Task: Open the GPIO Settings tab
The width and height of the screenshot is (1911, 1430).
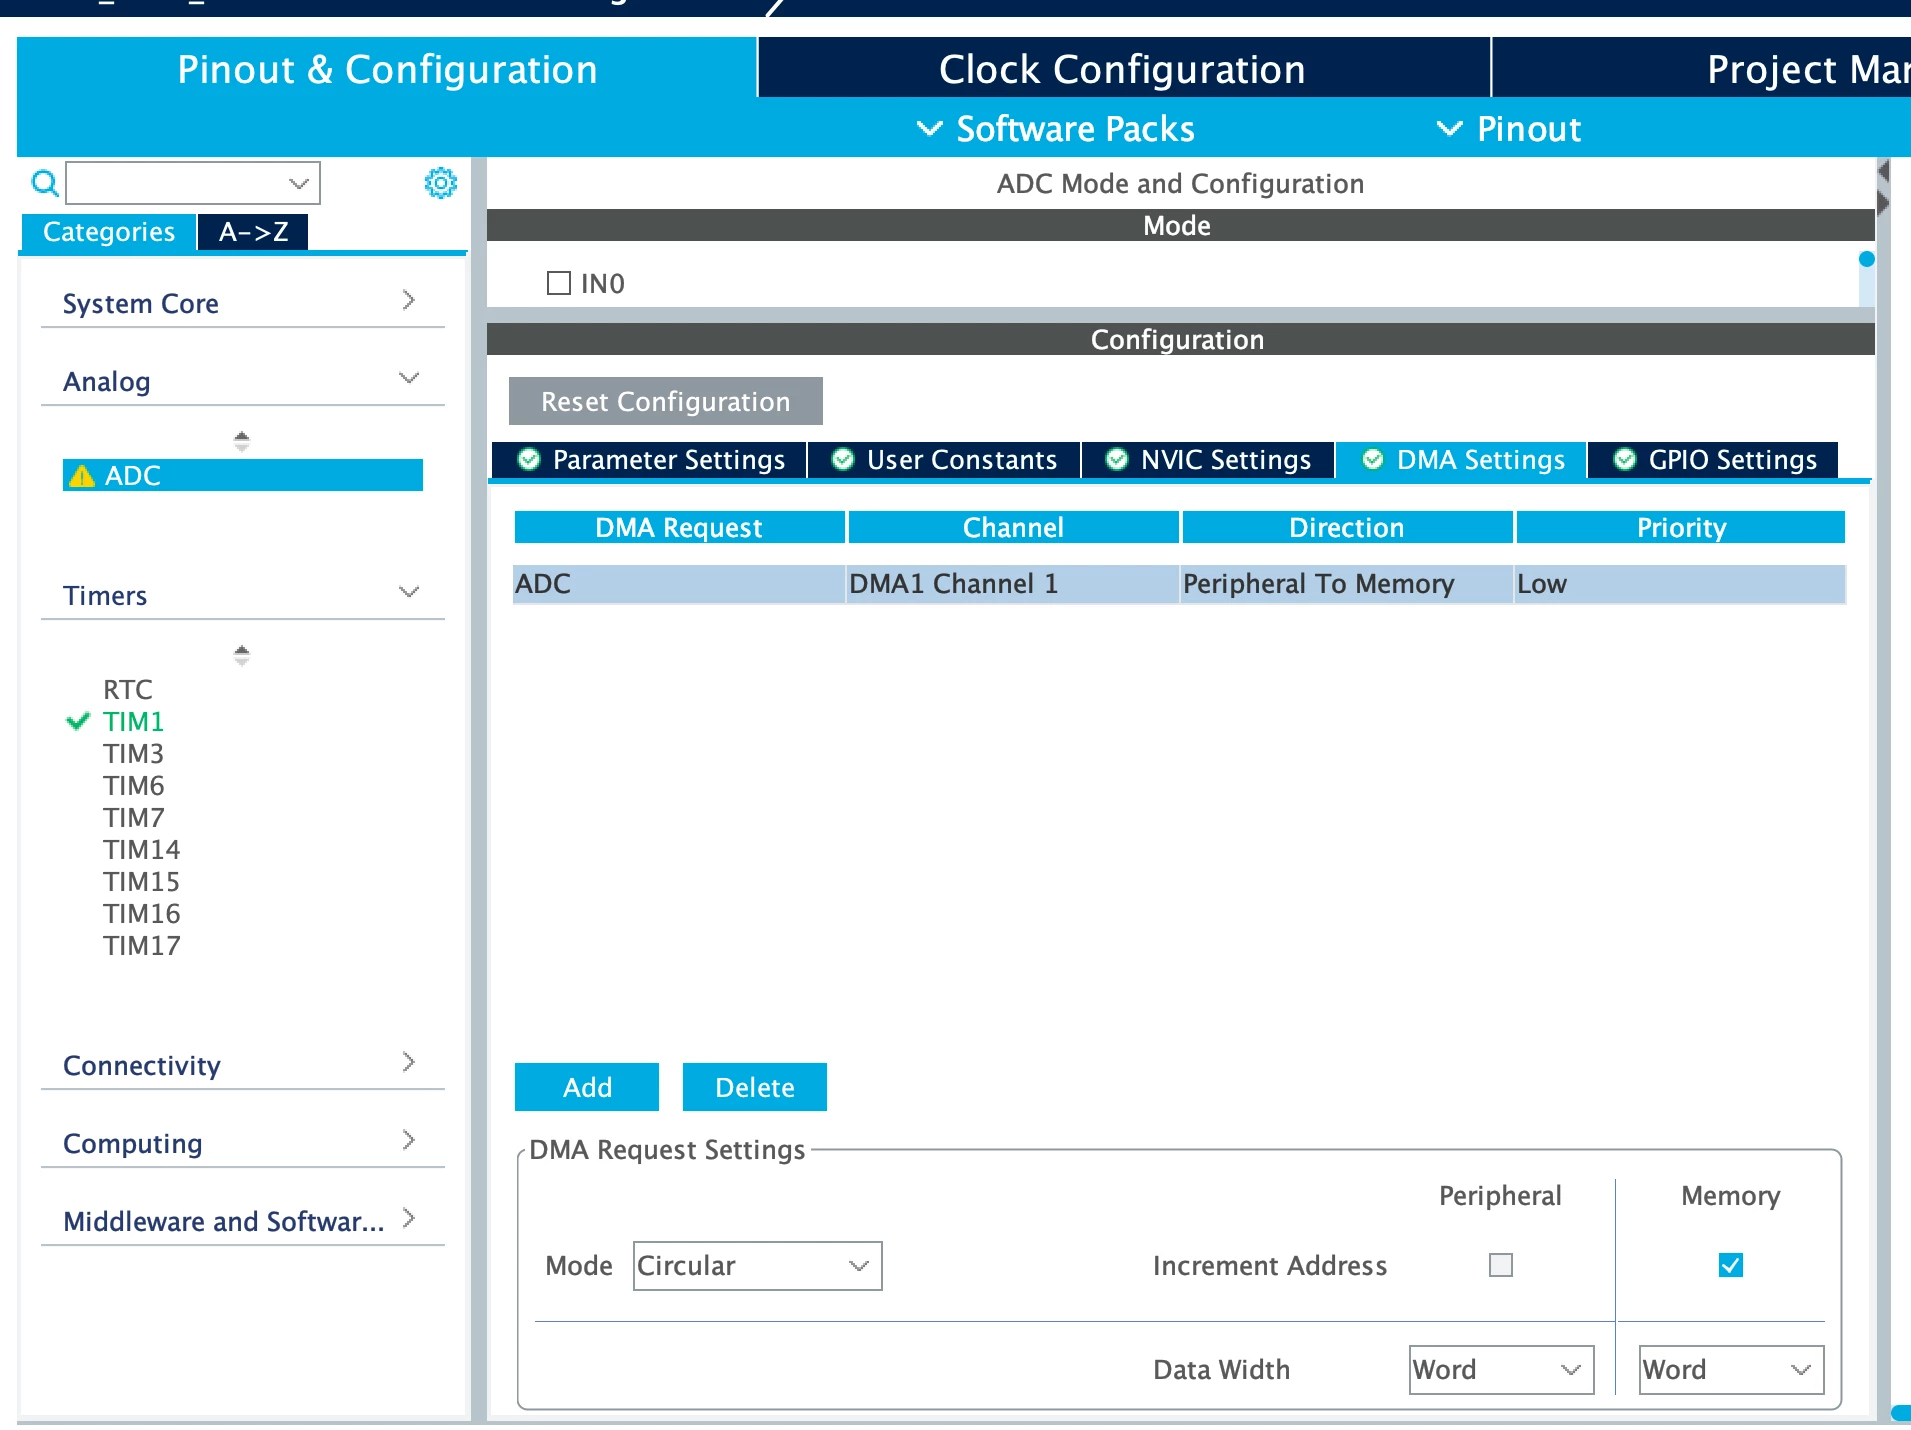Action: point(1714,460)
